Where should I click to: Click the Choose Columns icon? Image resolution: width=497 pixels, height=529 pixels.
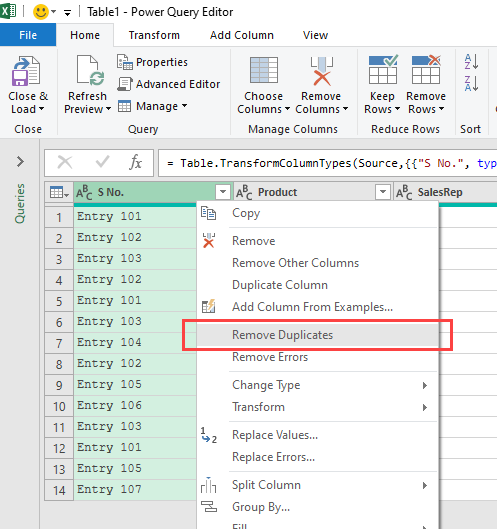click(x=264, y=70)
